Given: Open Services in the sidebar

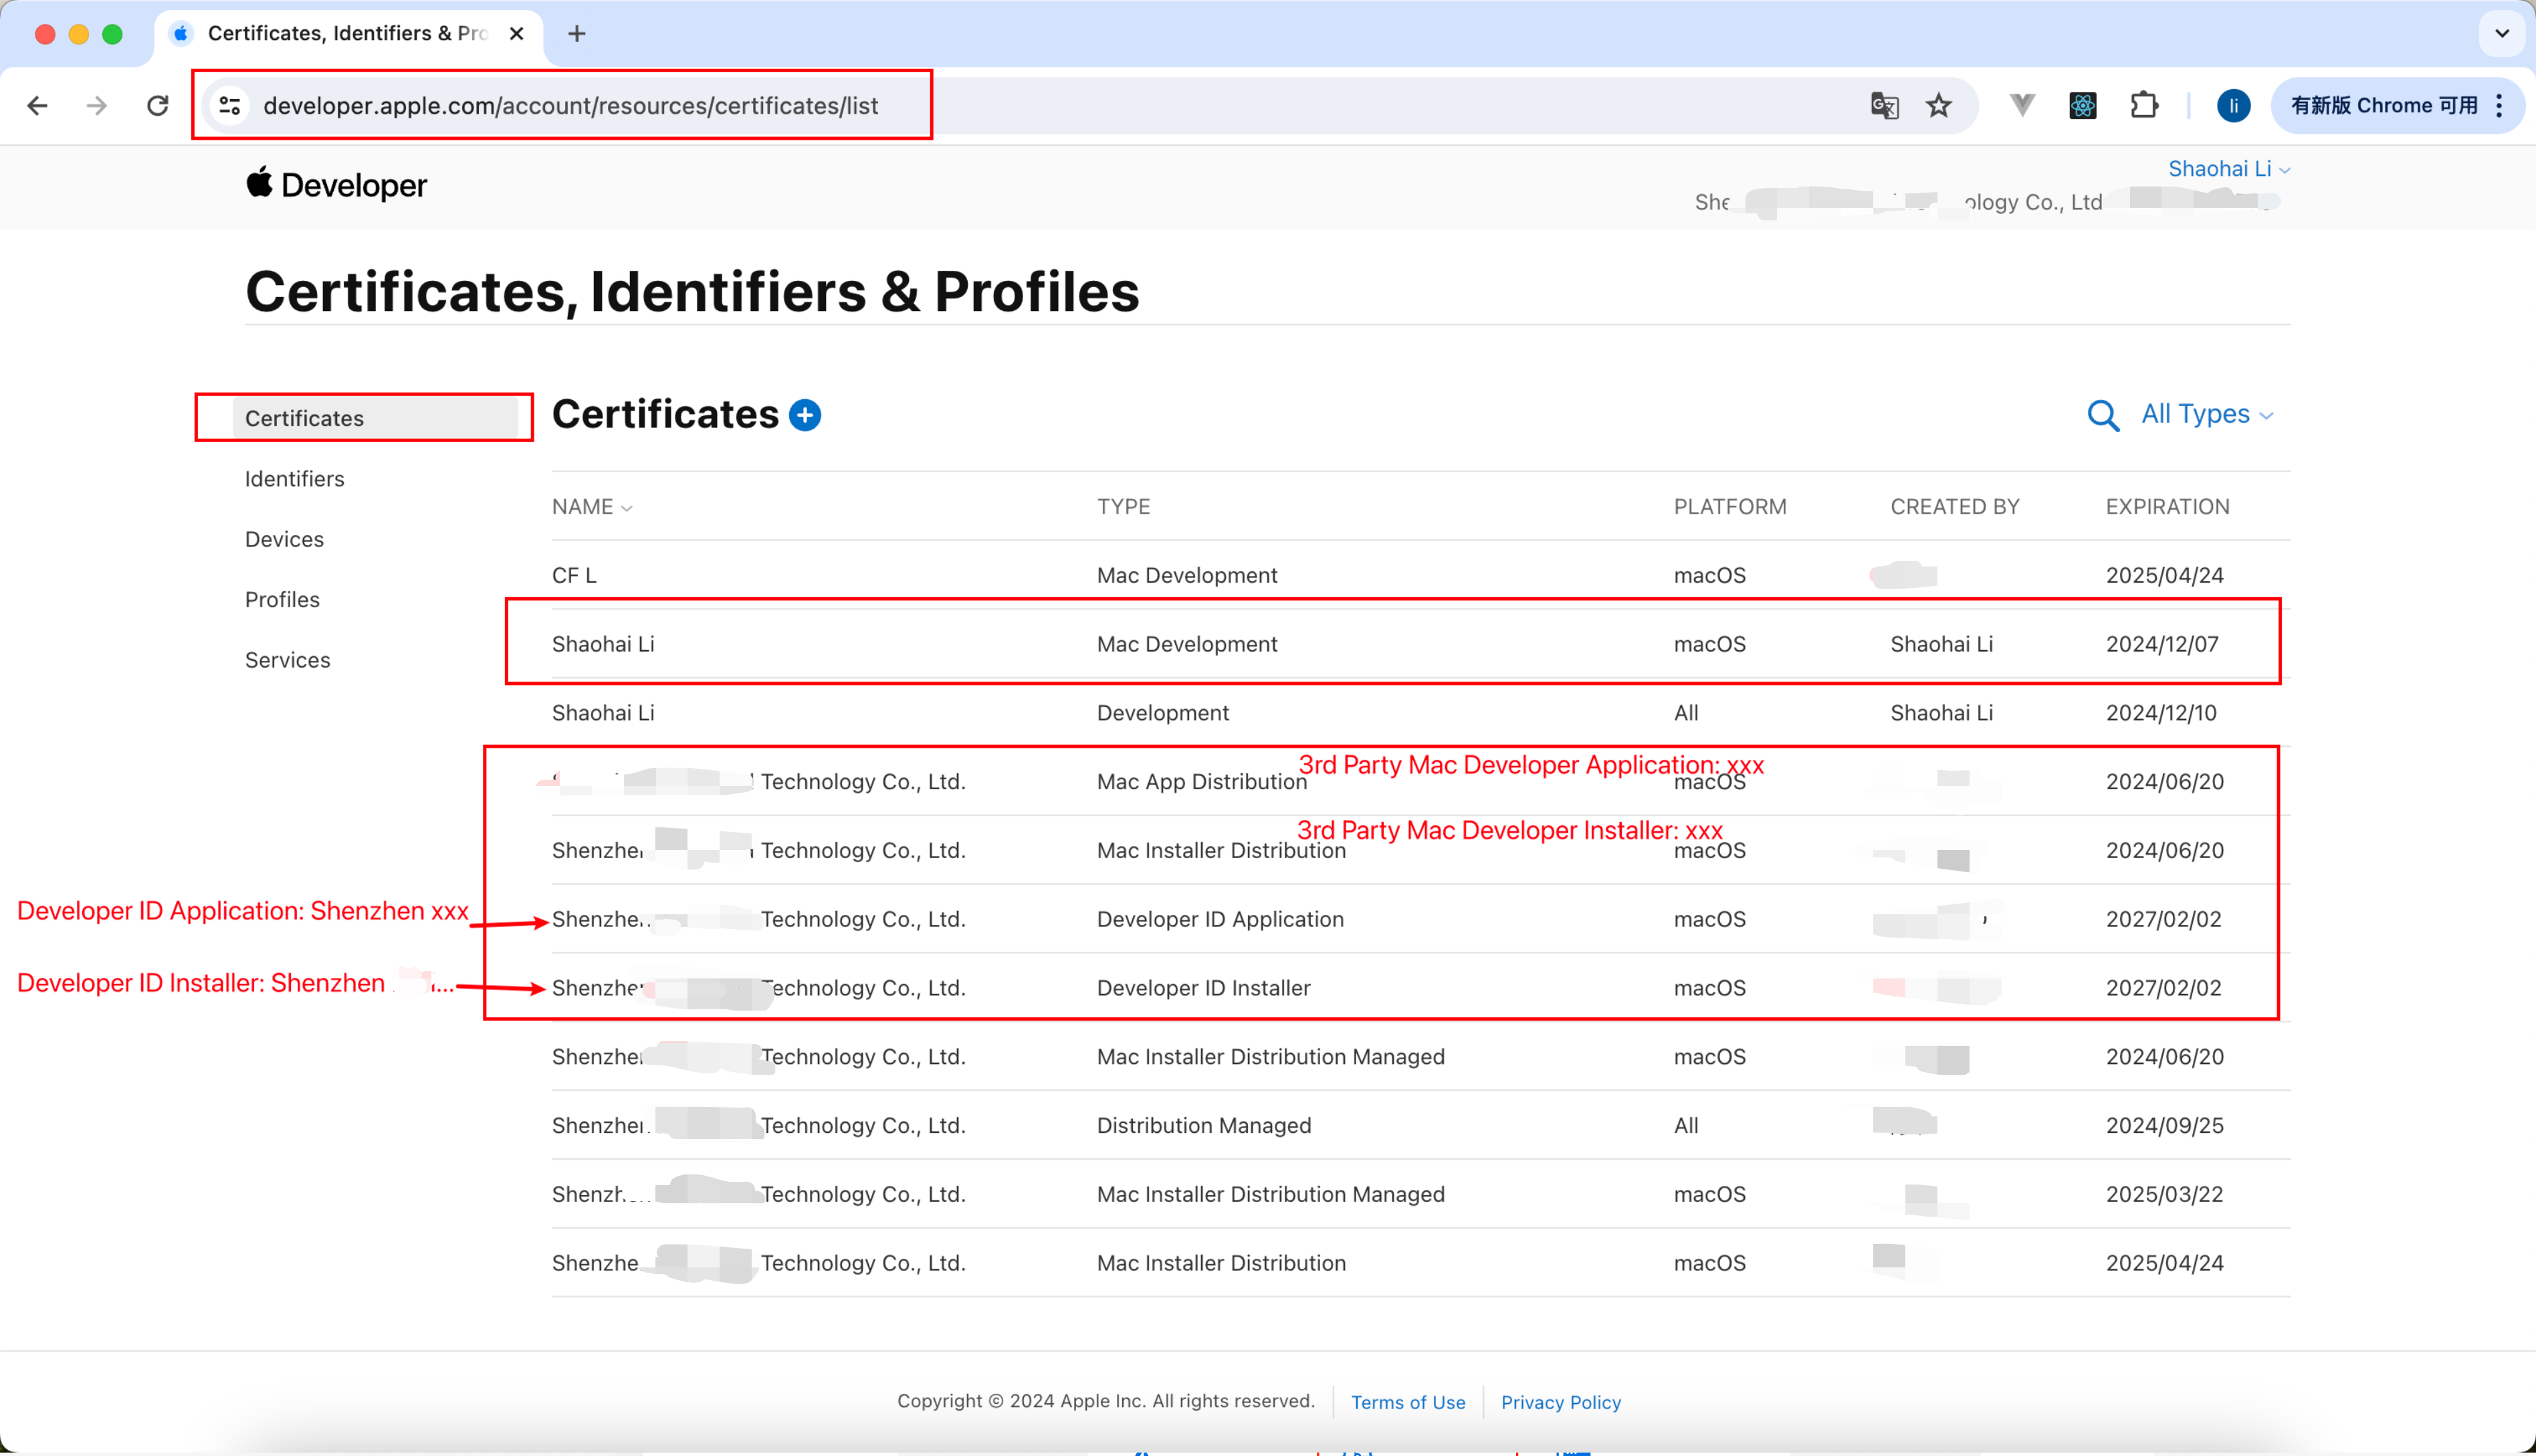Looking at the screenshot, I should (x=287, y=660).
